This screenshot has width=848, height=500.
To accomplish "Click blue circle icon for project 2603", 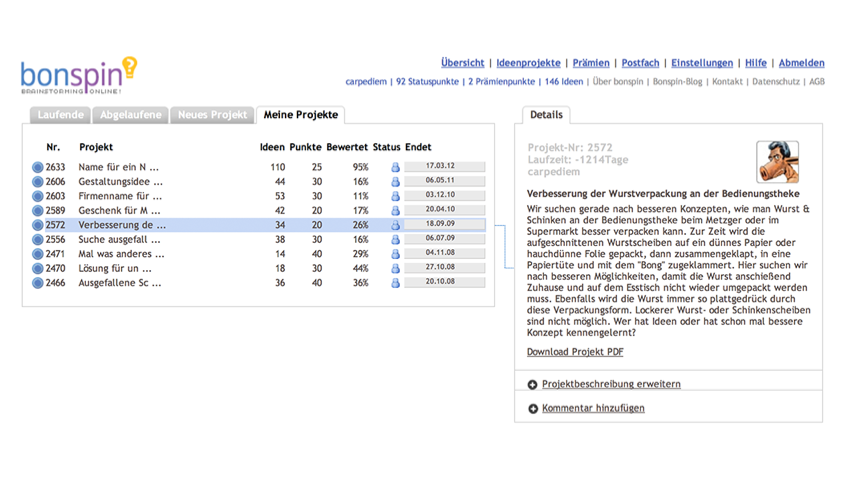I will pos(38,197).
